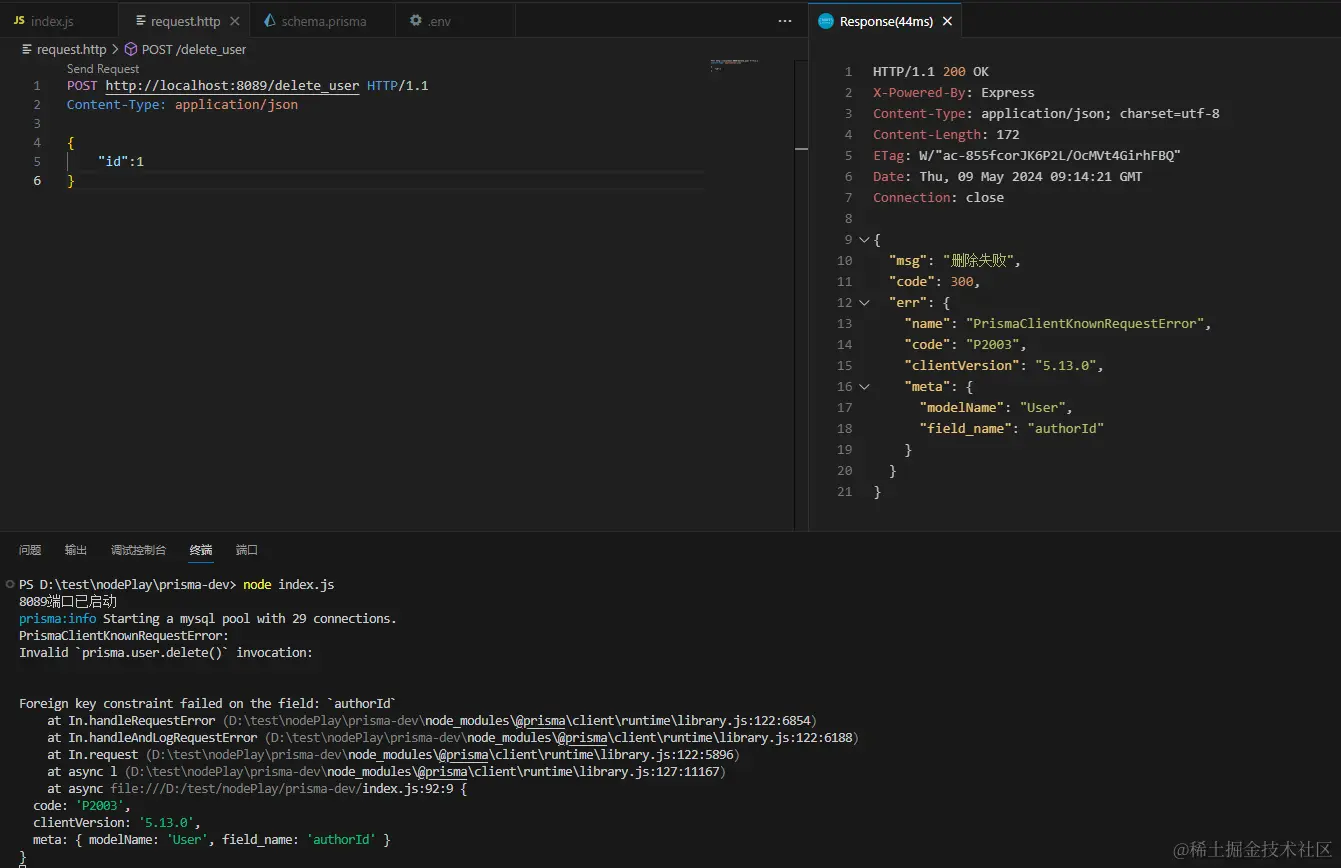Click the REST Client icon on Response tab

826,21
